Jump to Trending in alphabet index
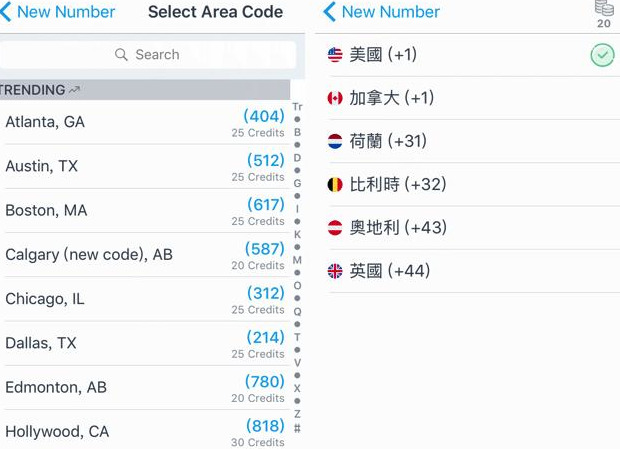The height and width of the screenshot is (449, 620). 297,107
